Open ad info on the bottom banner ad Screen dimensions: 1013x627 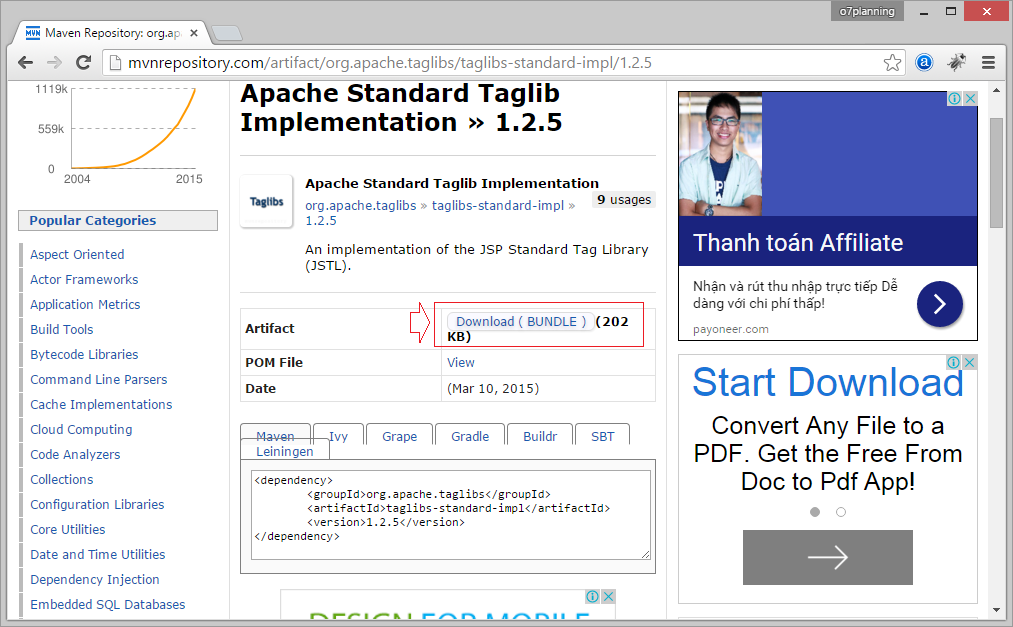[592, 597]
